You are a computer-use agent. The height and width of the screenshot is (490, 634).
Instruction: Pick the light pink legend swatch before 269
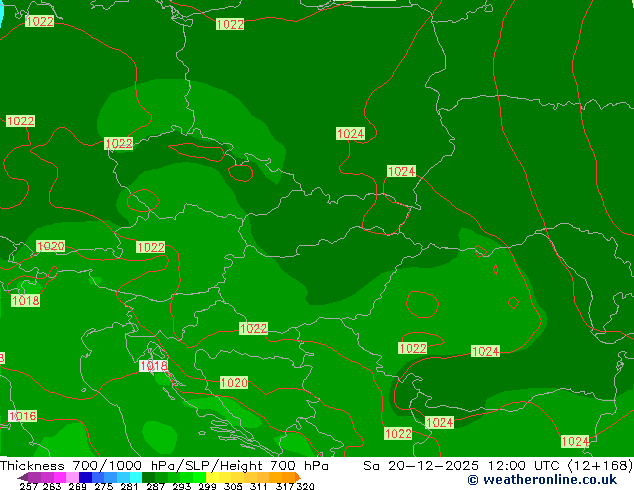coord(72,477)
